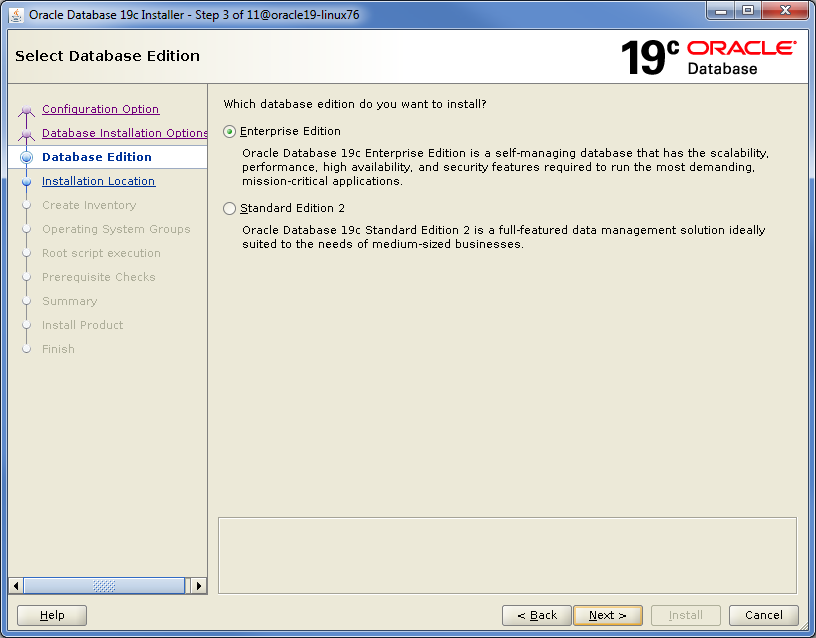The width and height of the screenshot is (816, 638).
Task: Click the Cancel button to exit installation
Action: 763,615
